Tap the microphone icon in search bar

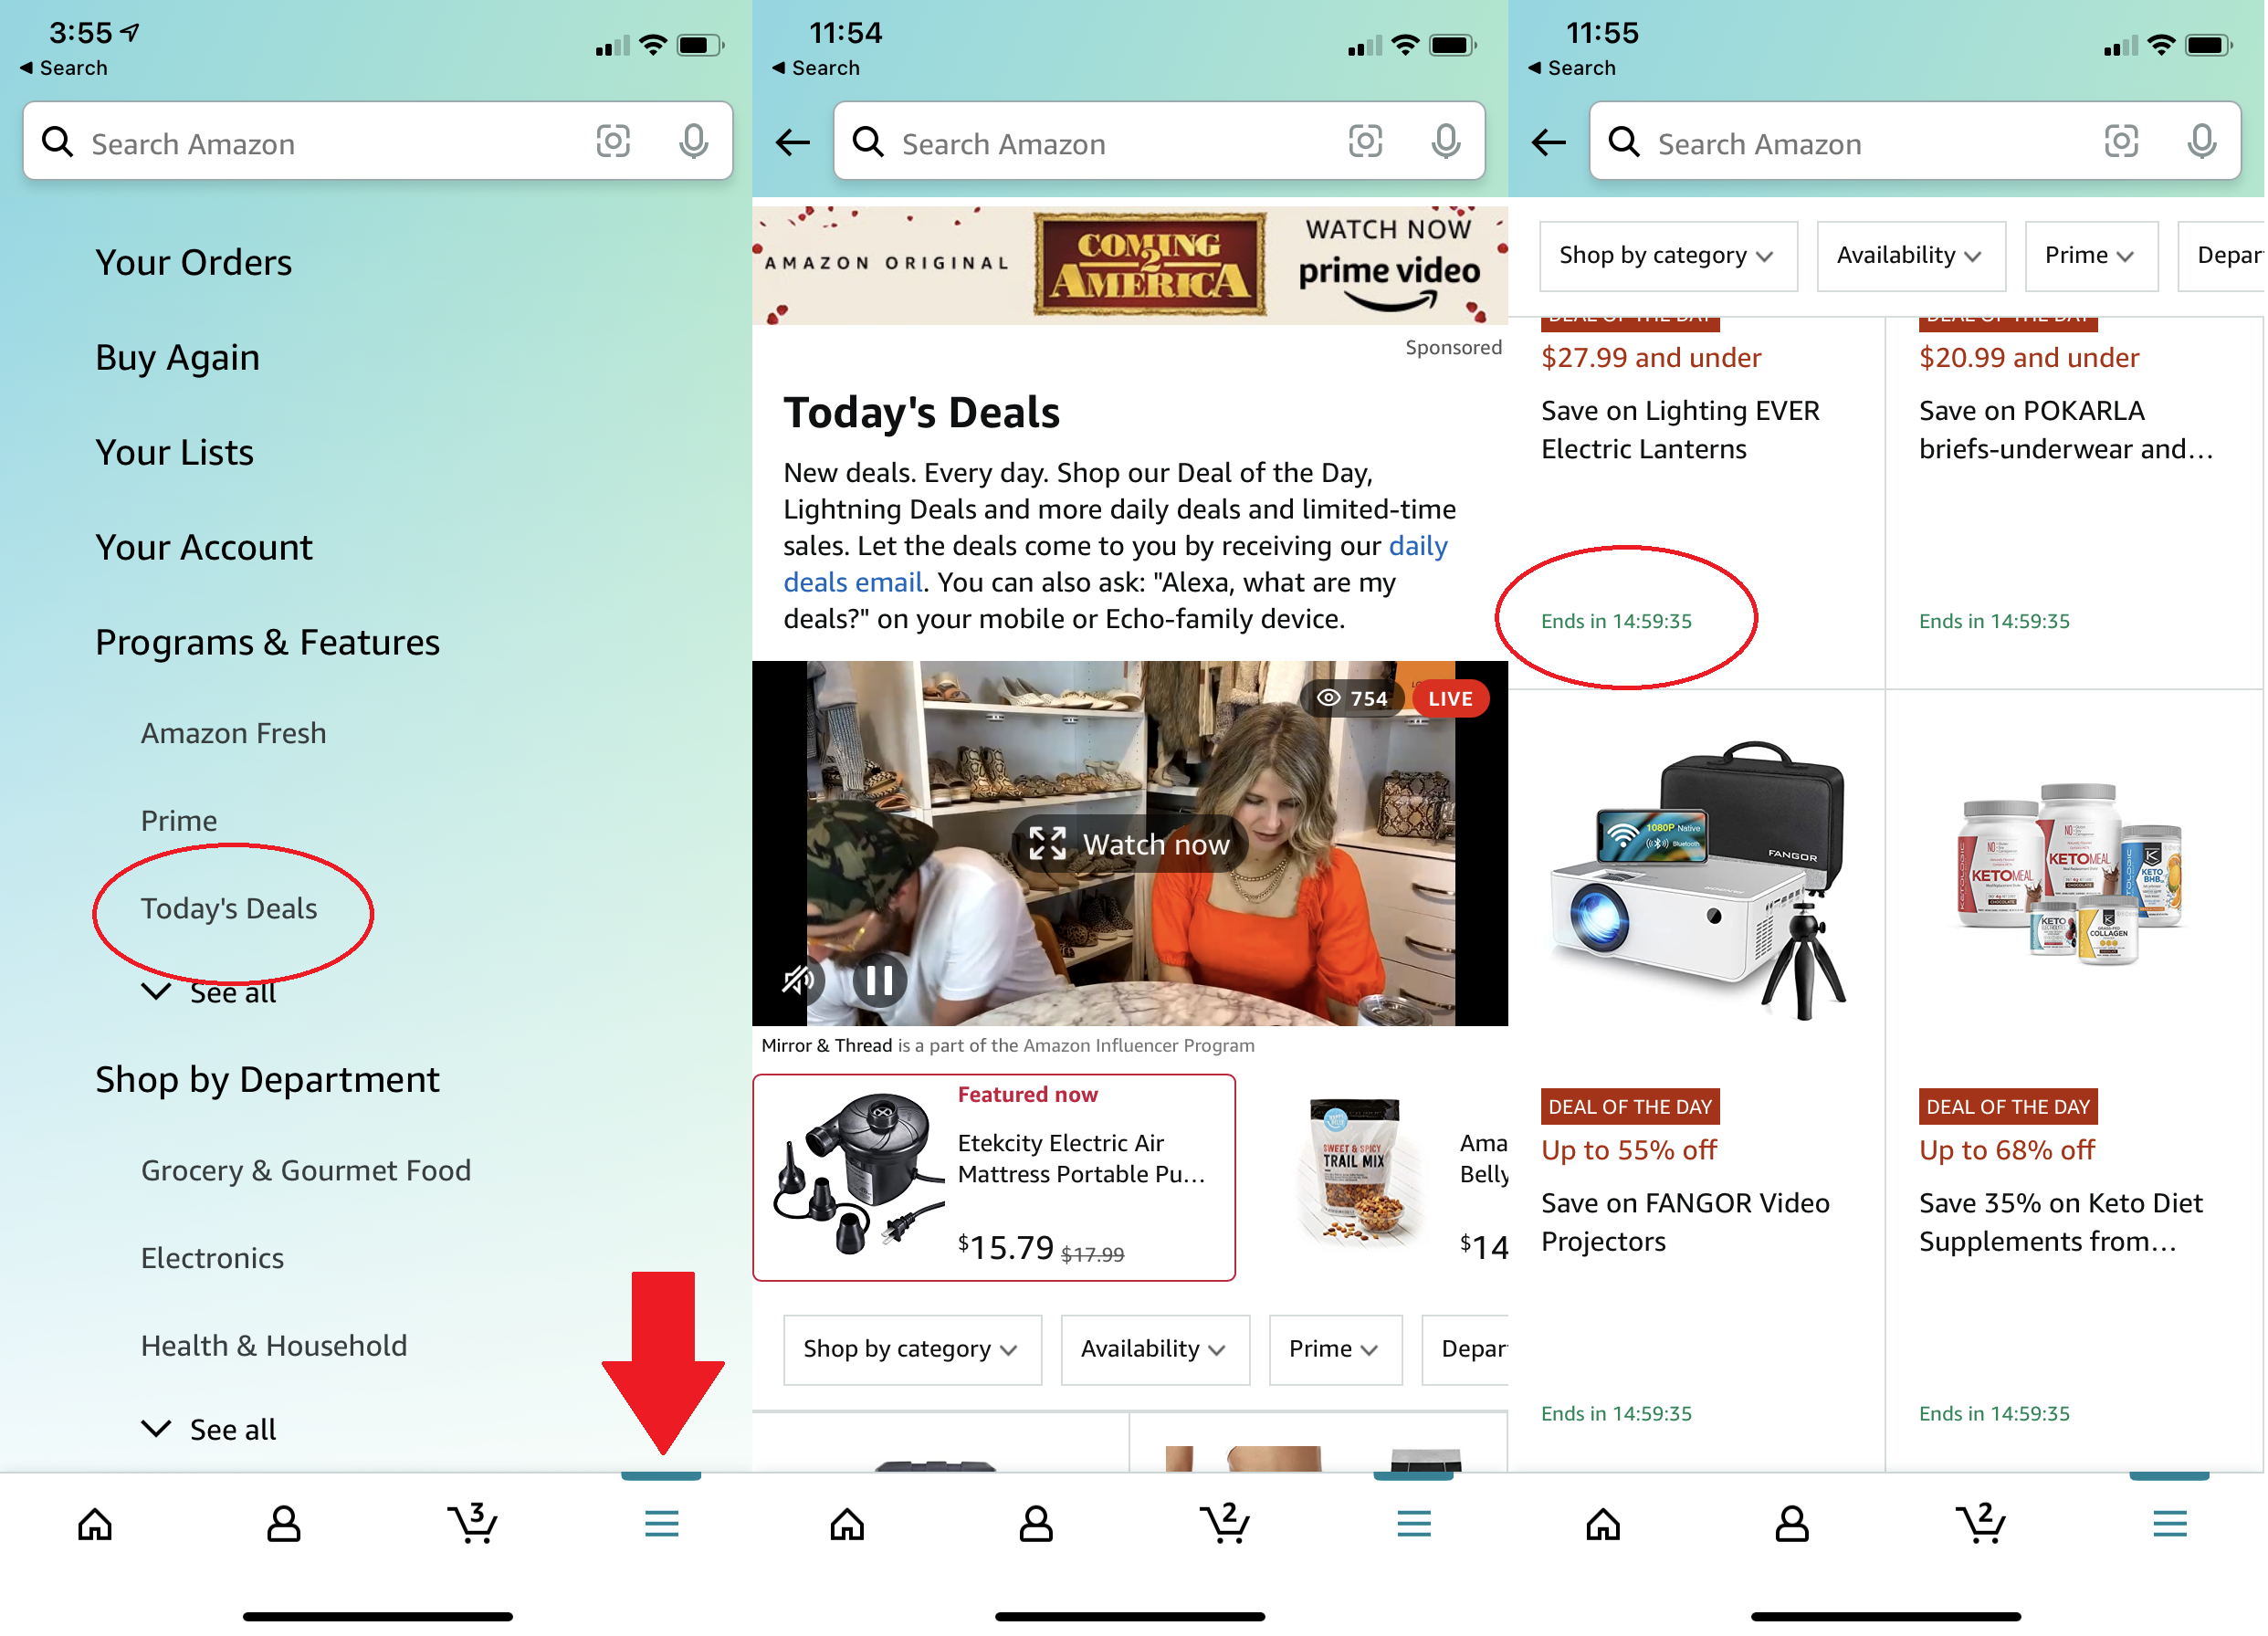694,141
